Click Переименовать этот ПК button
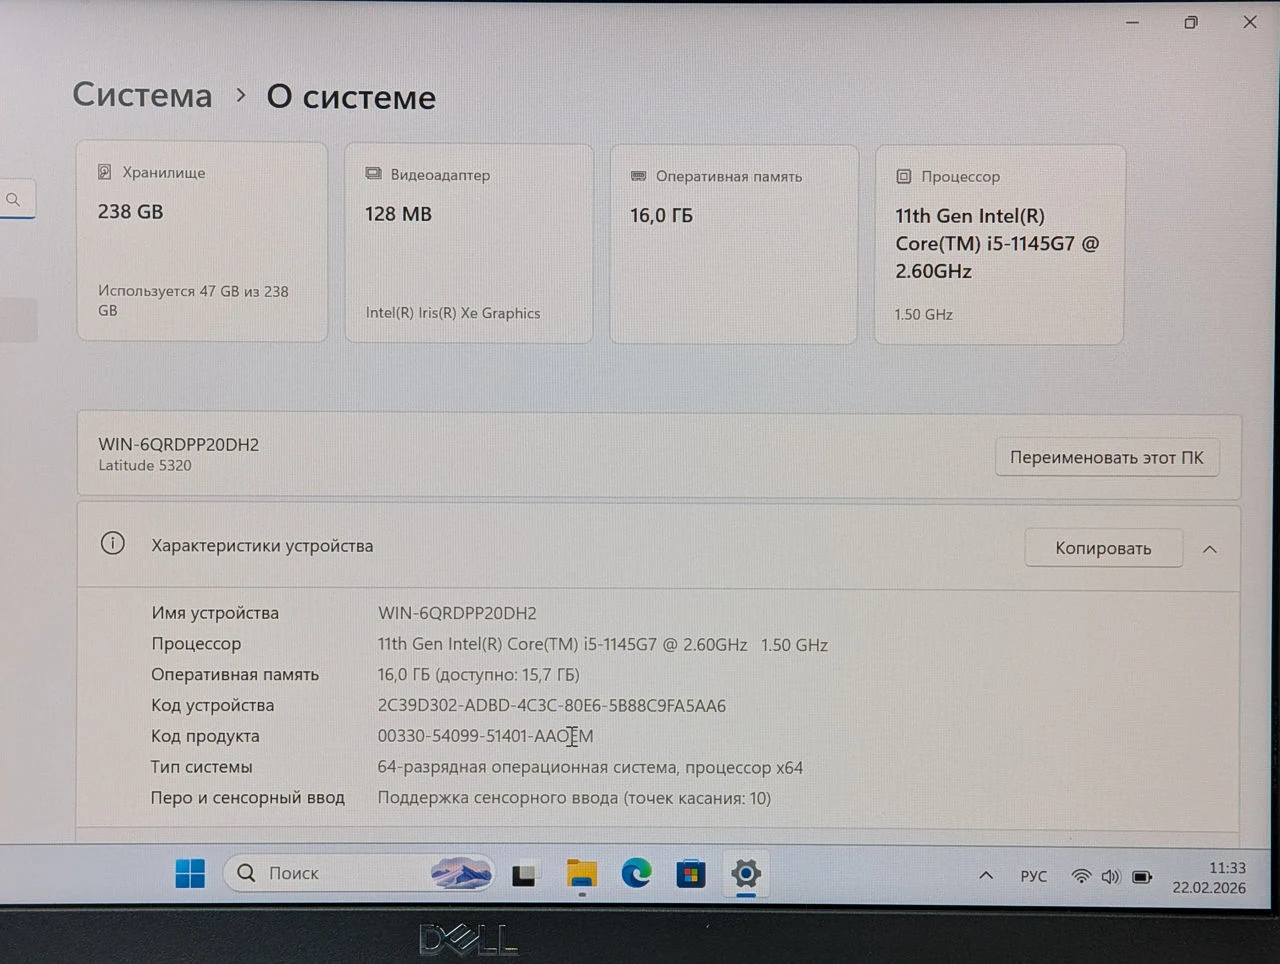1280x964 pixels. click(1107, 457)
